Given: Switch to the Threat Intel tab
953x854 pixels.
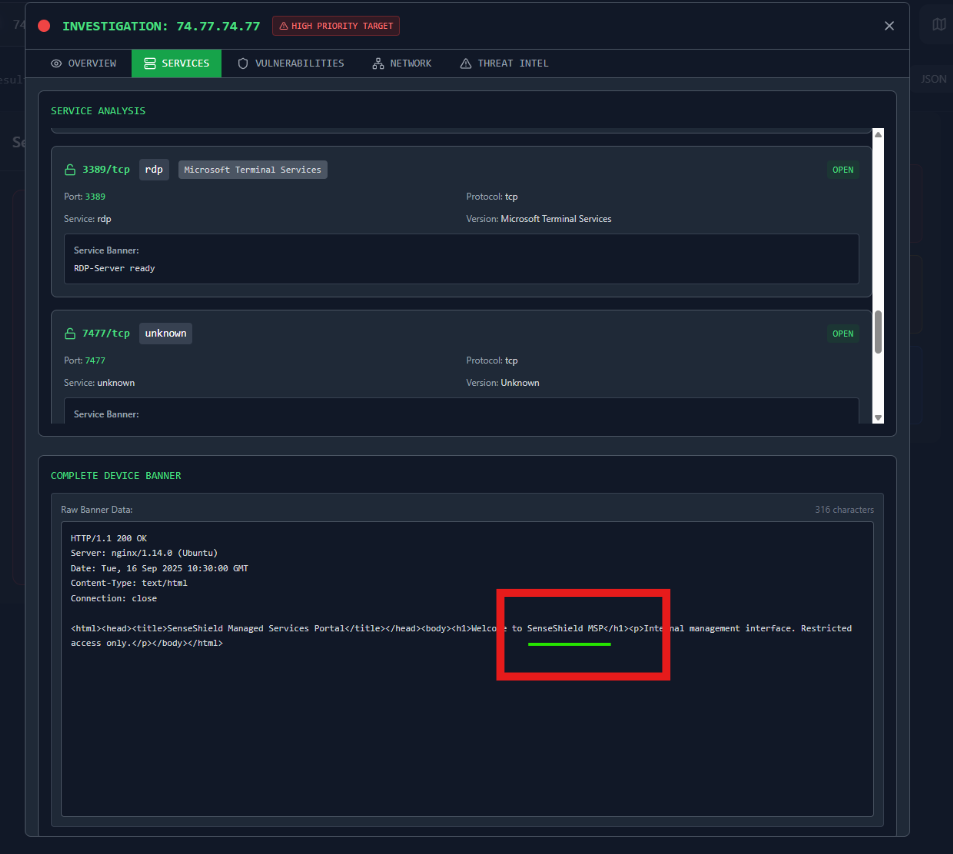Looking at the screenshot, I should [x=504, y=63].
